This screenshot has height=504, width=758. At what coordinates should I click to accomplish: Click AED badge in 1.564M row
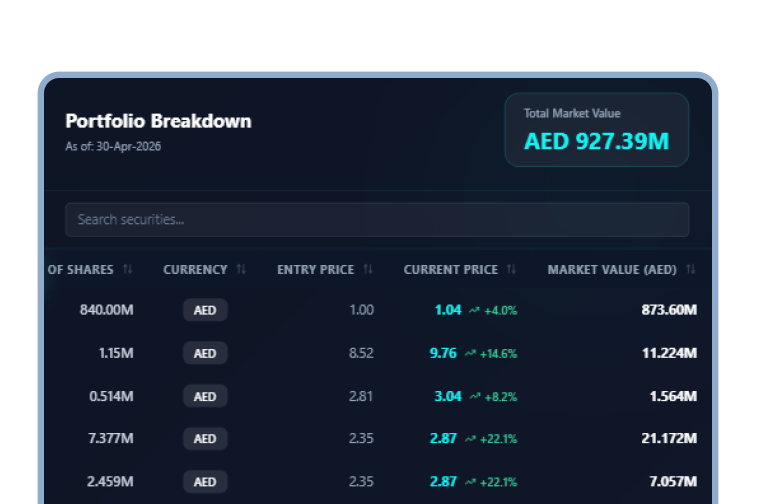pos(205,396)
